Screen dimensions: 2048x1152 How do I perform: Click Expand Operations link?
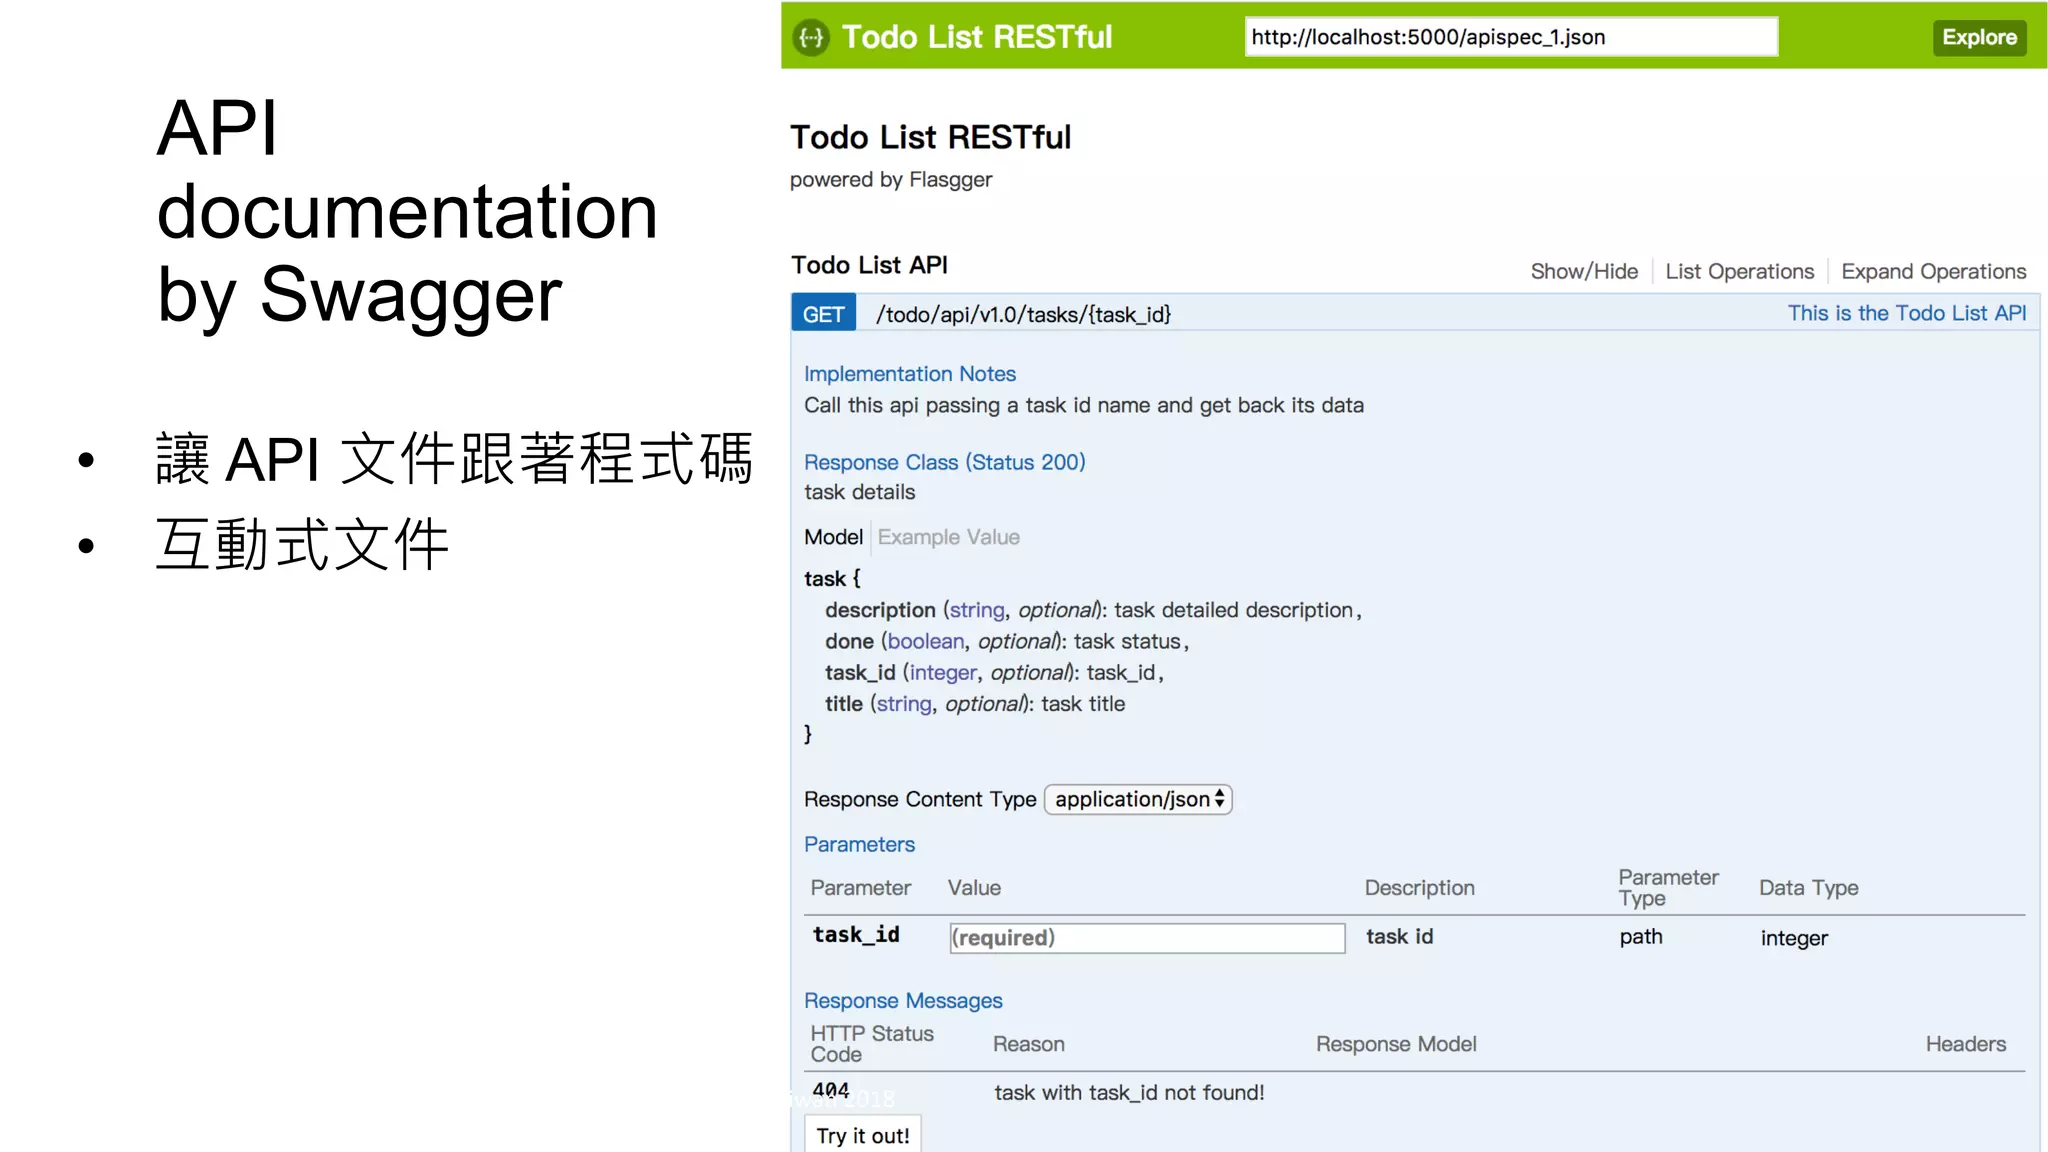(x=1933, y=271)
